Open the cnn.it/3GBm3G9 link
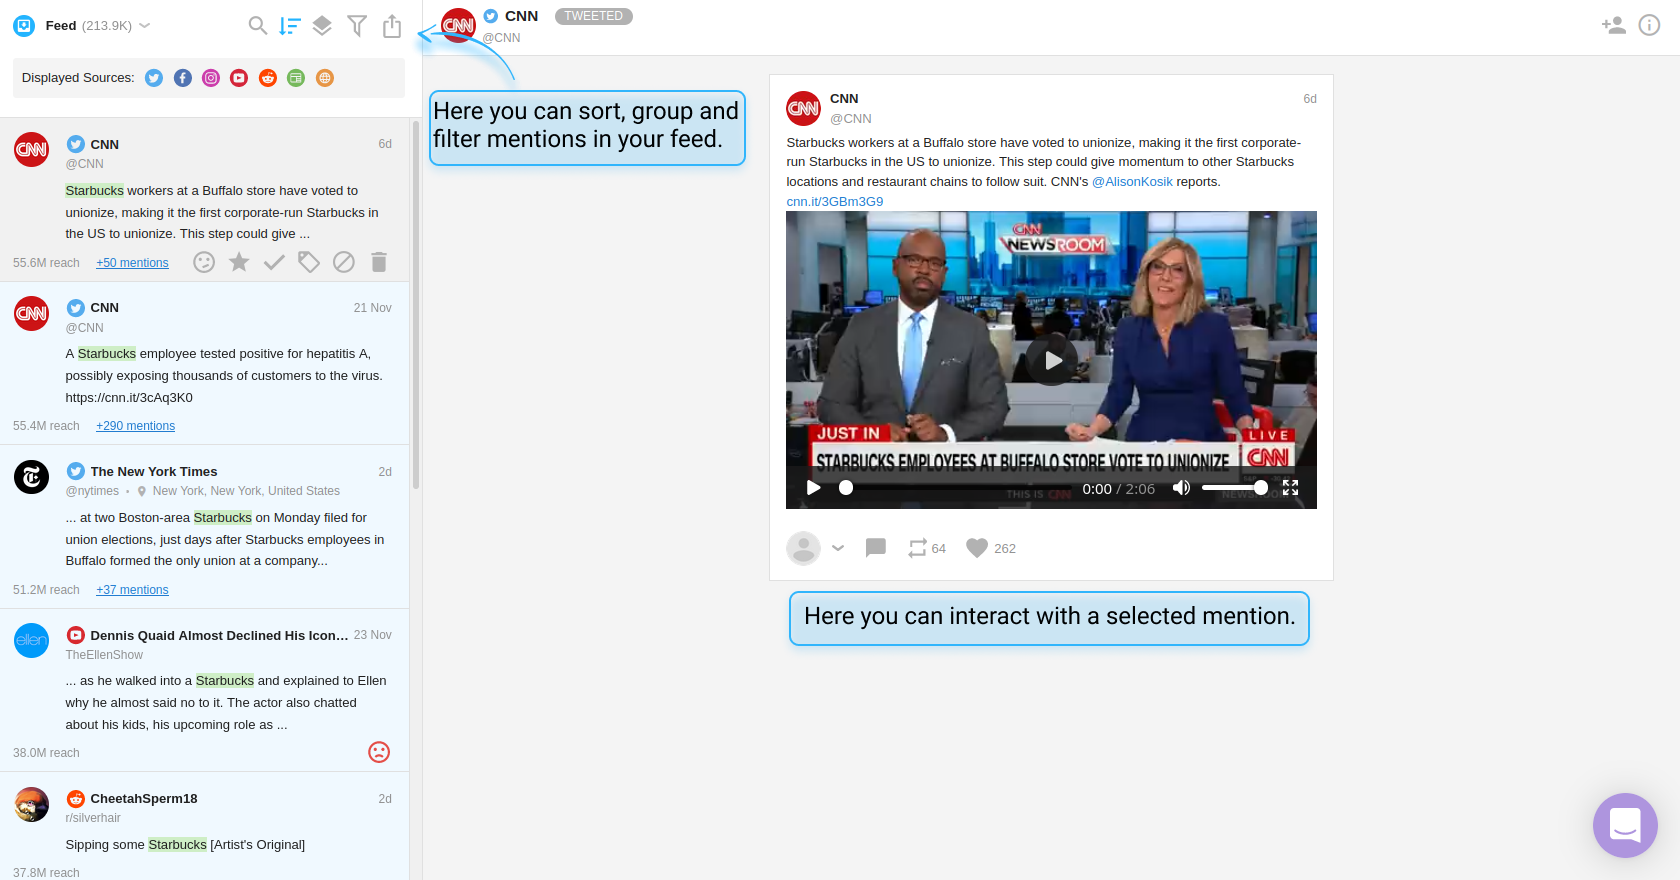The image size is (1680, 880). click(x=835, y=202)
